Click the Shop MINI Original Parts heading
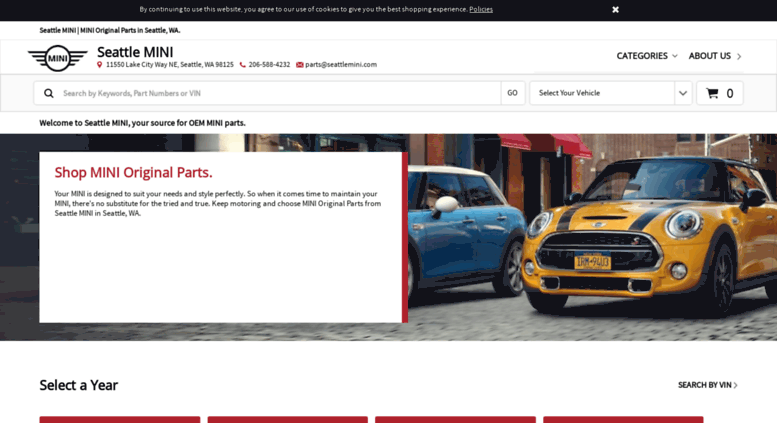The width and height of the screenshot is (777, 423). [133, 172]
